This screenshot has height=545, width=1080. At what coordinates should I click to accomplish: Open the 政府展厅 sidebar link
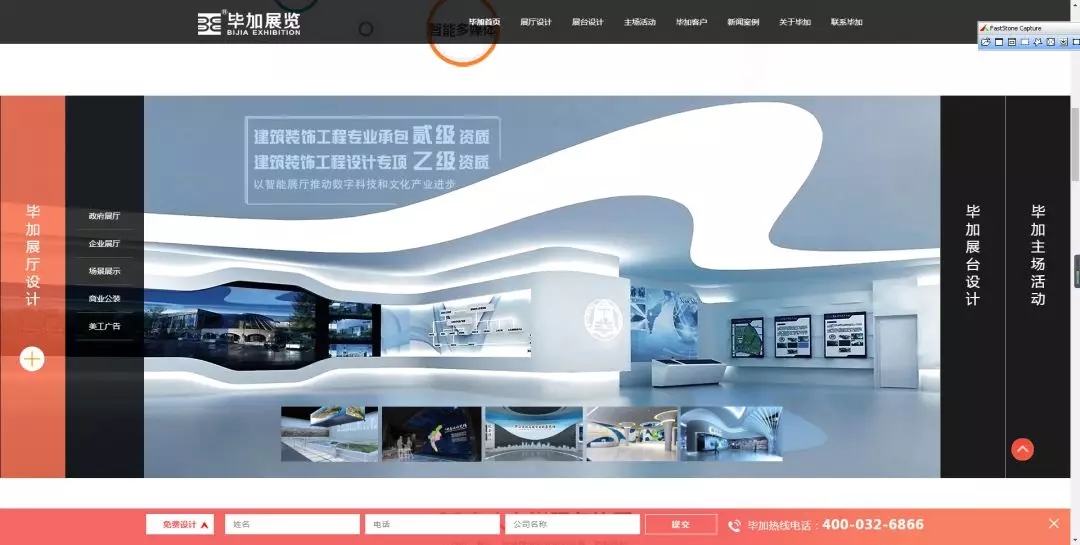[104, 216]
